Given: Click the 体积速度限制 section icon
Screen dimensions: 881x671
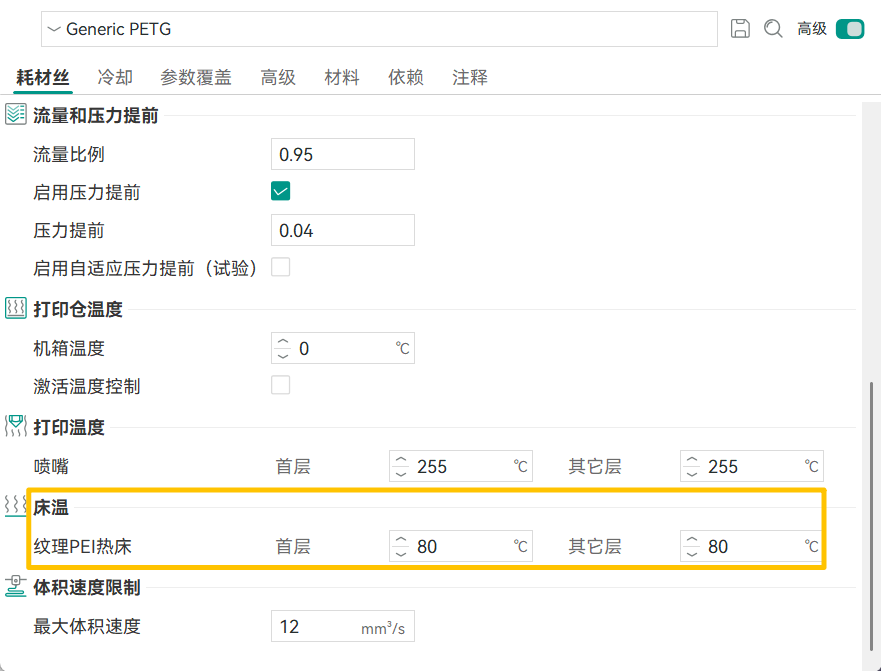Looking at the screenshot, I should pos(16,587).
